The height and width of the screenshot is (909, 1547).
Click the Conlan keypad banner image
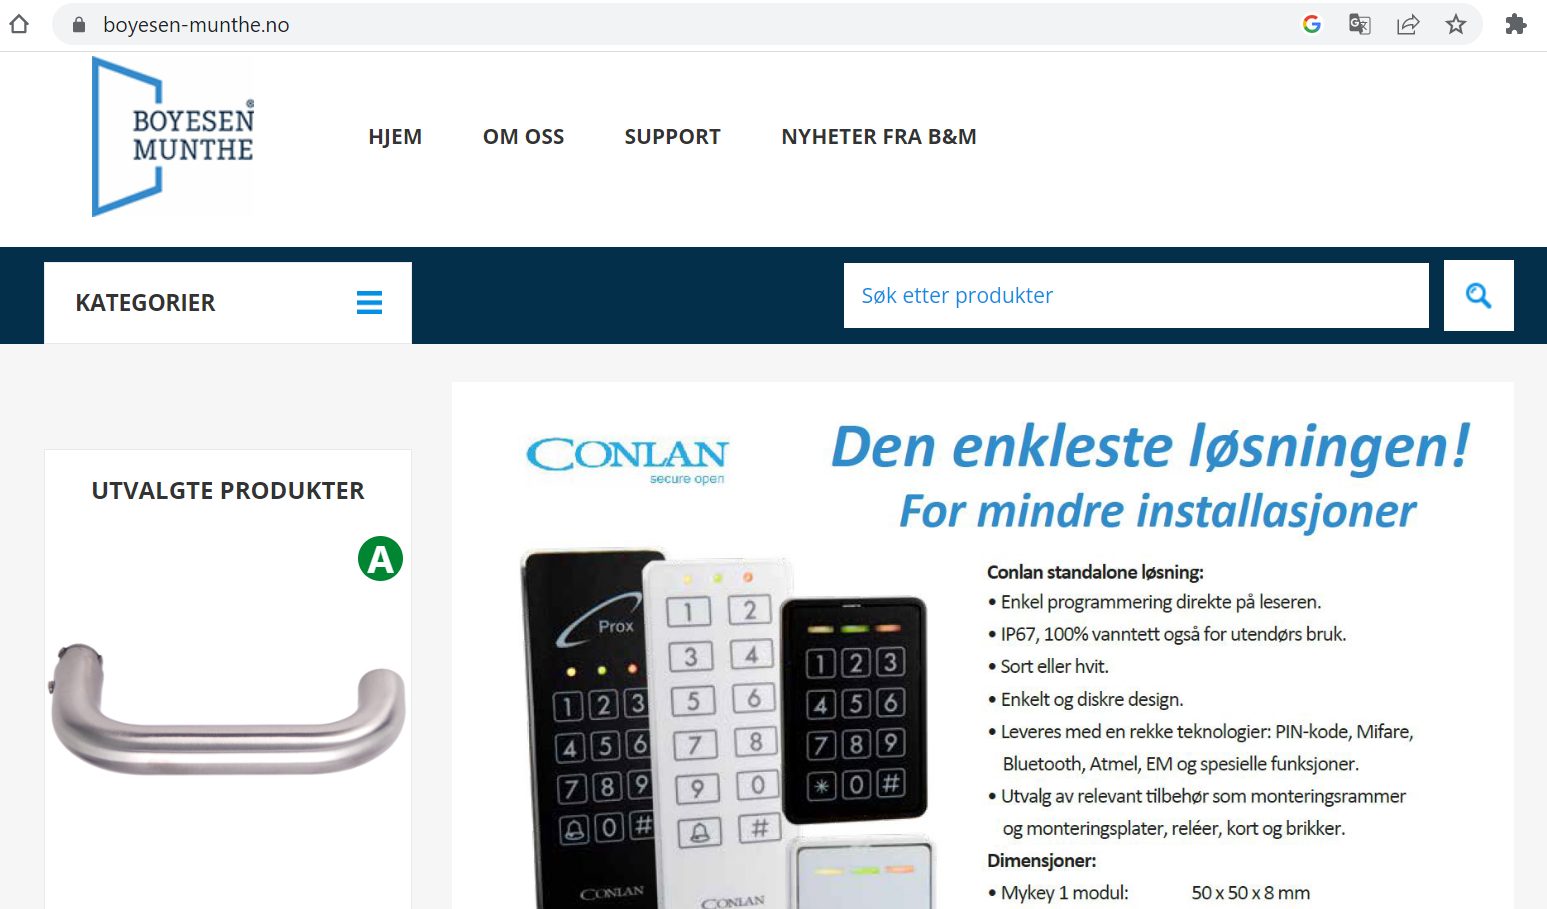[x=982, y=646]
